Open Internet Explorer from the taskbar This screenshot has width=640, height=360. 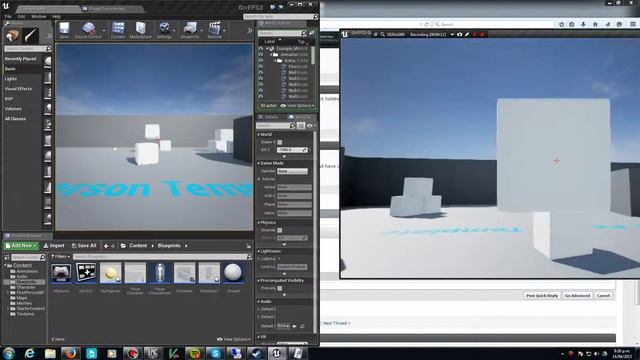(29, 353)
